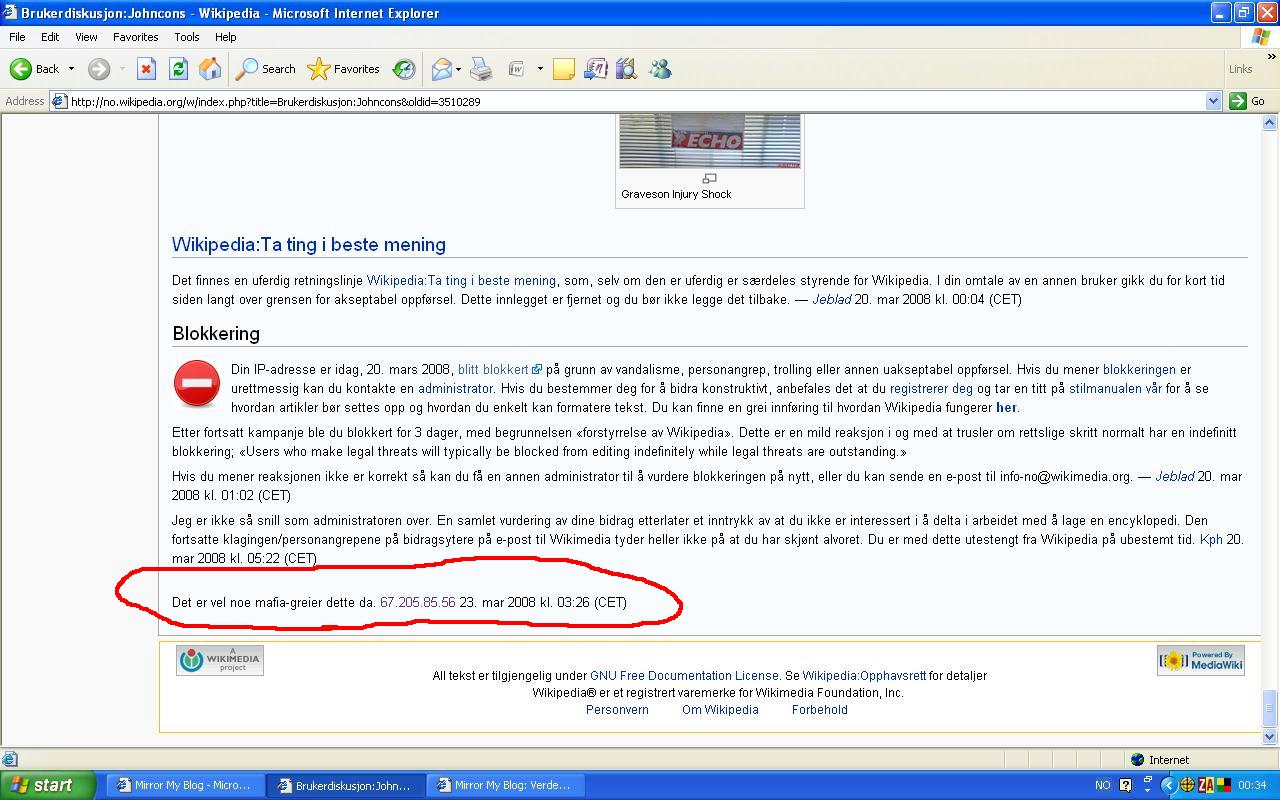Open the Back history dropdown arrow
1280x800 pixels.
click(71, 69)
